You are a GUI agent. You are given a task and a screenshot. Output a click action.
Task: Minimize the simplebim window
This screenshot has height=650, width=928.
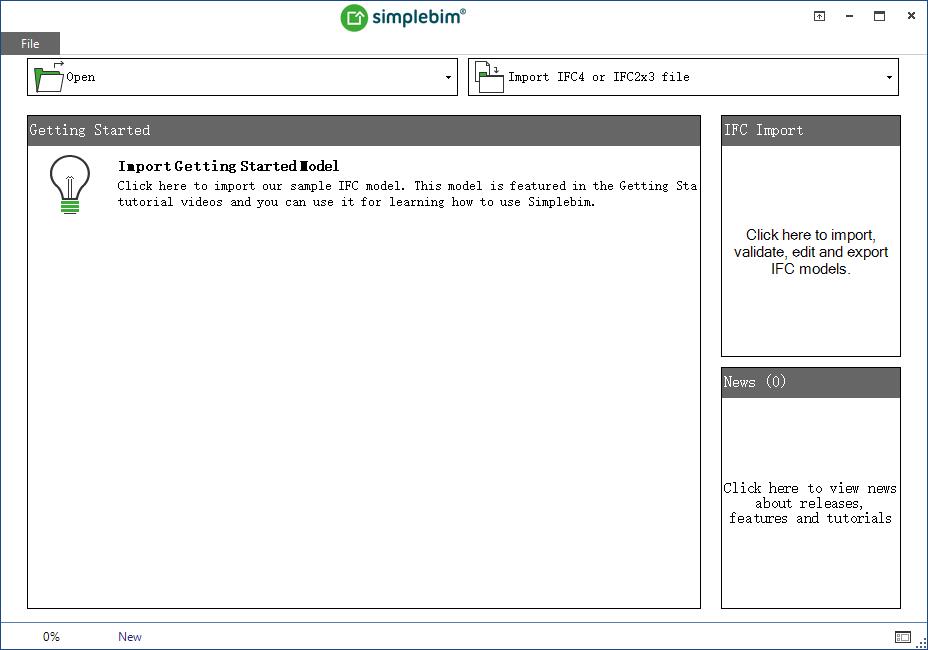pyautogui.click(x=849, y=16)
